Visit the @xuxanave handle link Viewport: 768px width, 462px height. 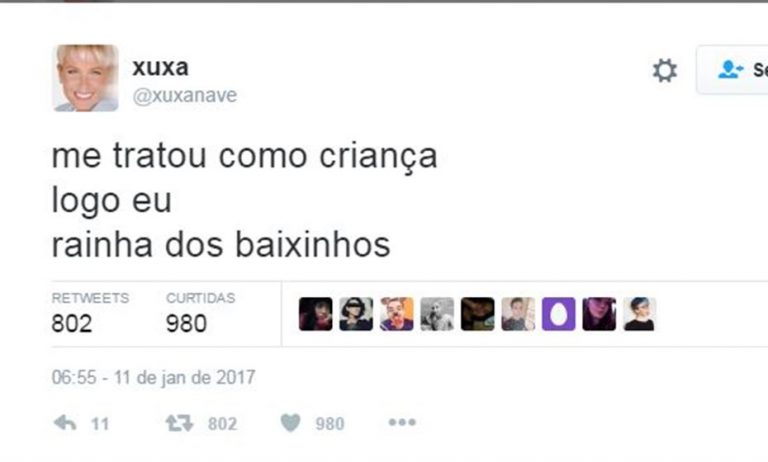[185, 95]
